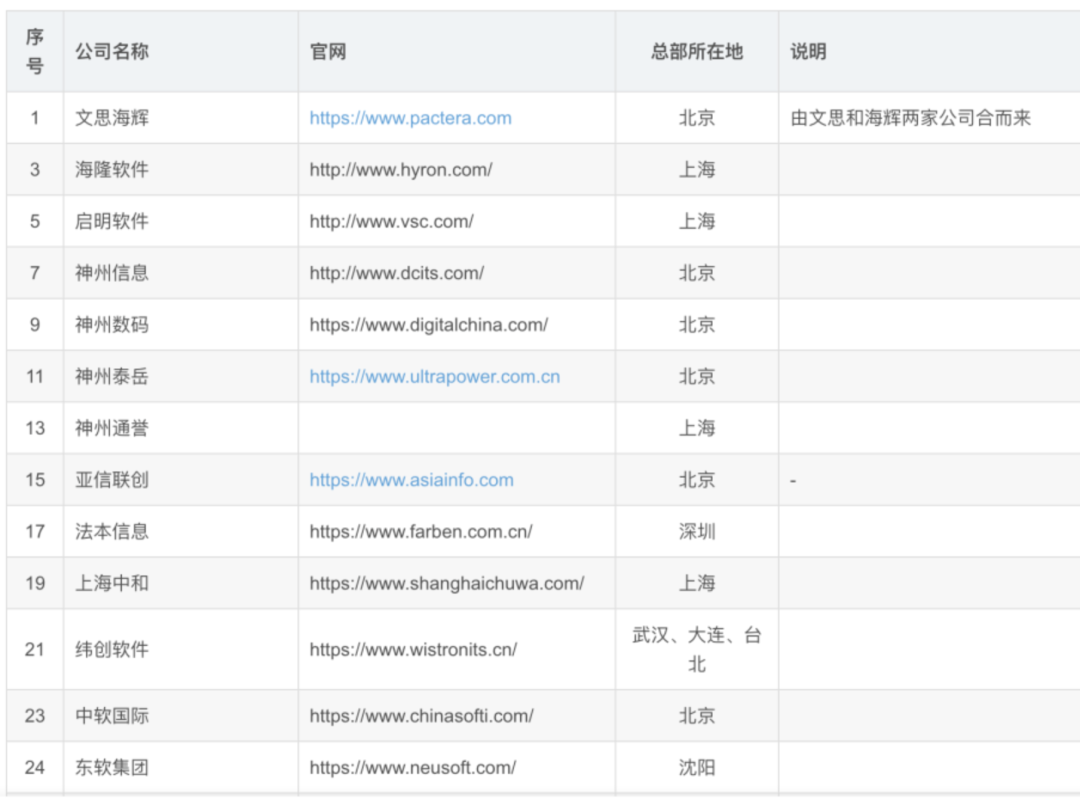Click company name 神州泰岳
Image resolution: width=1080 pixels, height=799 pixels.
pos(112,377)
